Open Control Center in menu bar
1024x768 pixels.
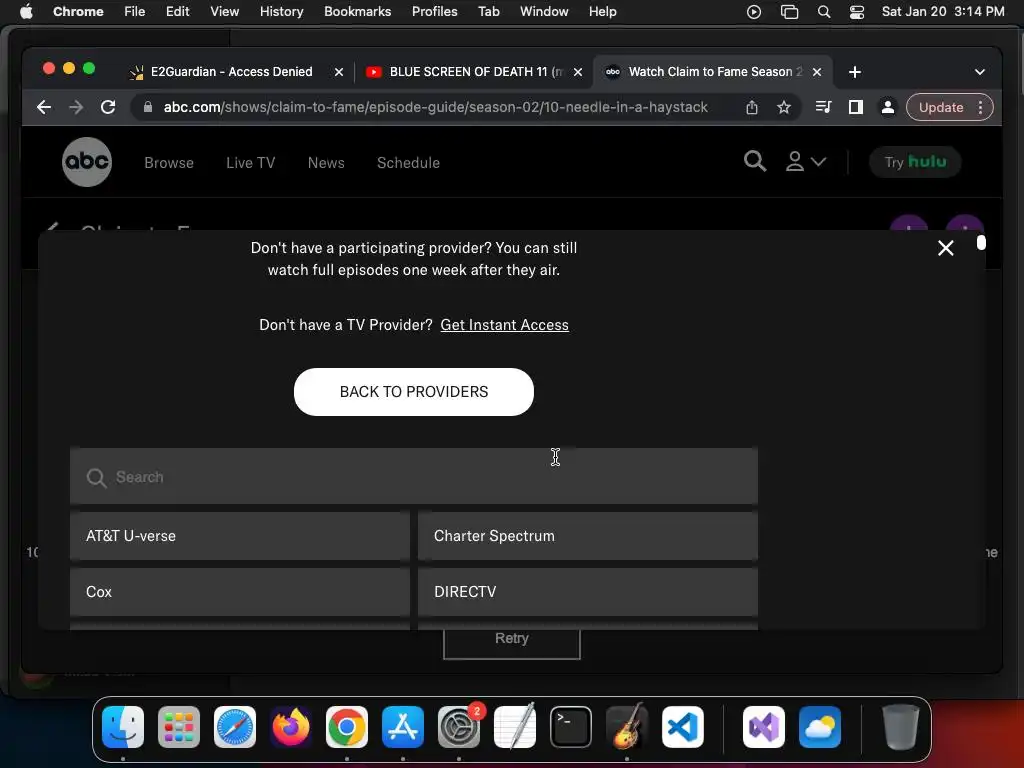pyautogui.click(x=856, y=12)
